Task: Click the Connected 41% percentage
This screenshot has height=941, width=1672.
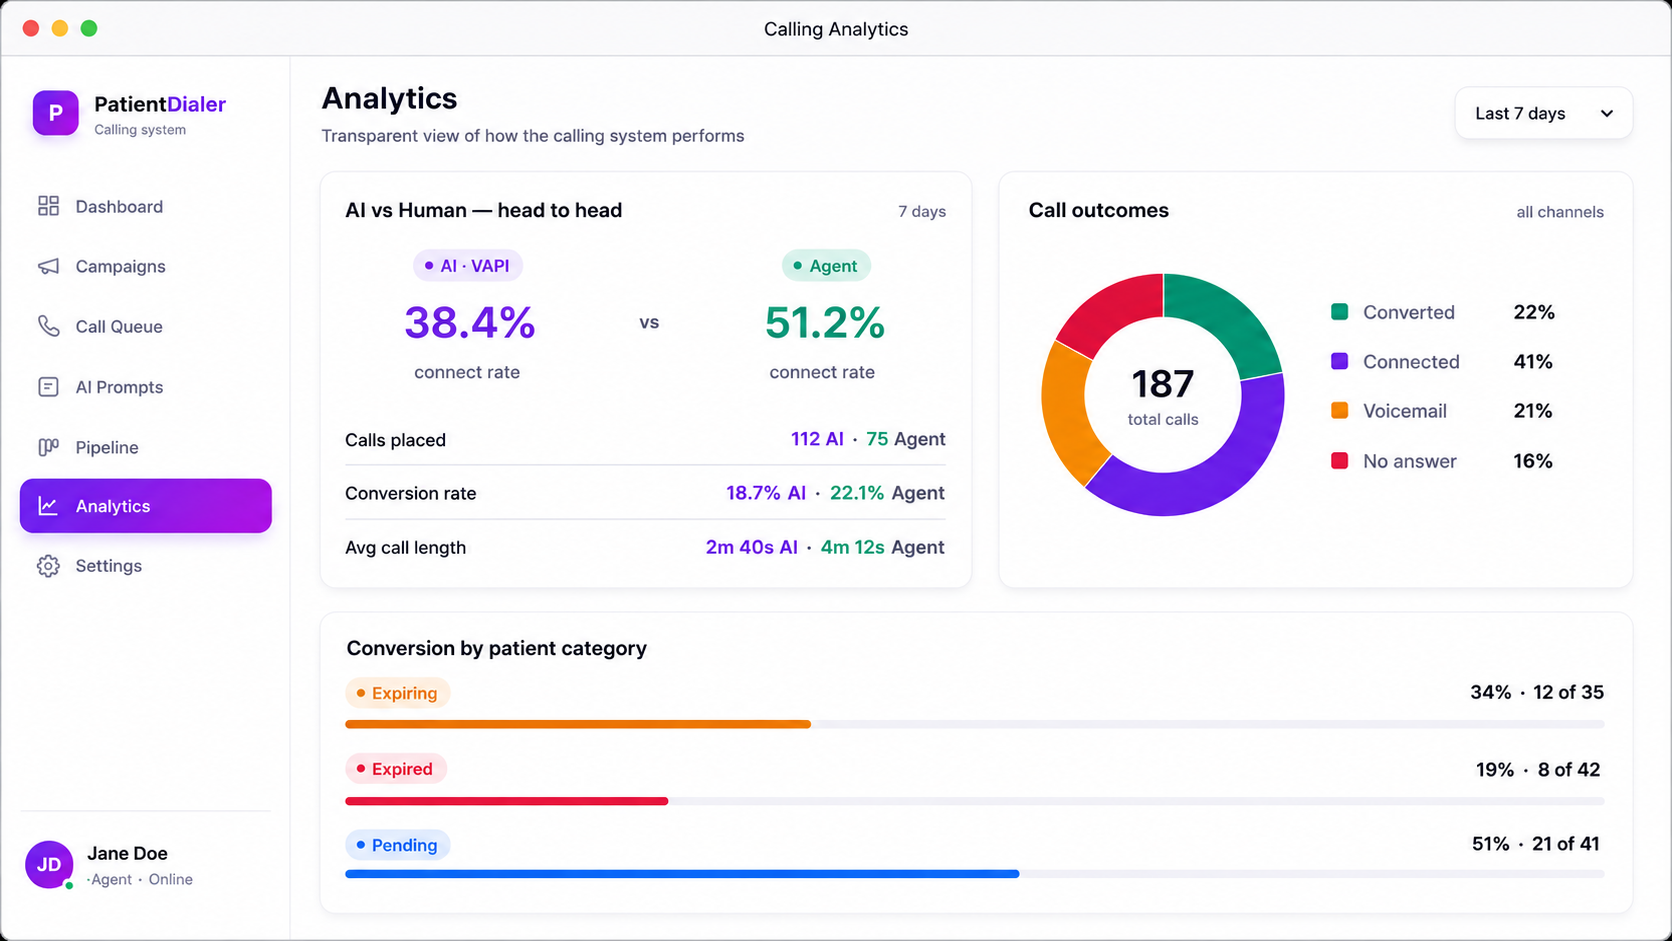Action: 1533,362
